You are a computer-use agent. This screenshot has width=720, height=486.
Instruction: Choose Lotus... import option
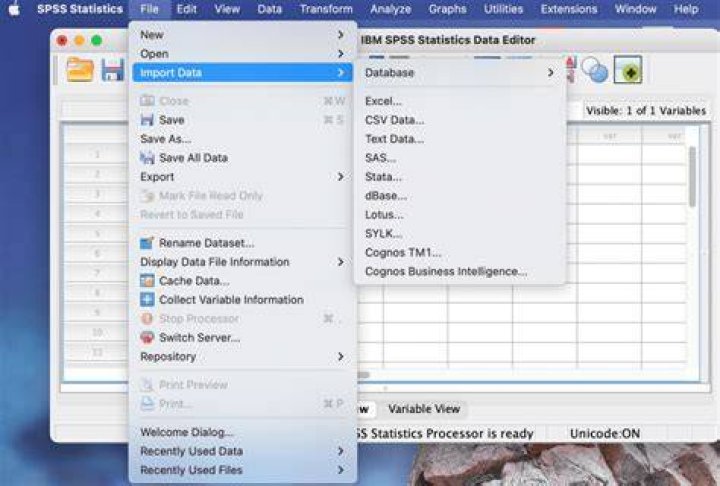point(384,215)
